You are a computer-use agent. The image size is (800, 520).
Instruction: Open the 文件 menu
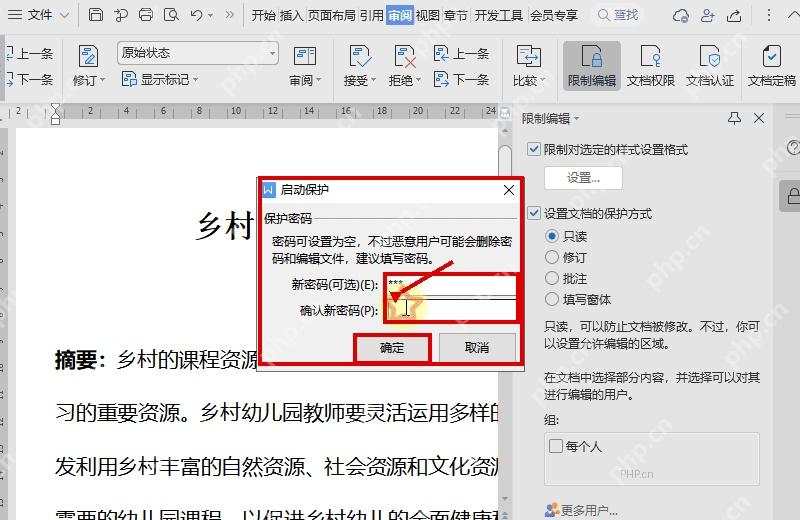[40, 15]
